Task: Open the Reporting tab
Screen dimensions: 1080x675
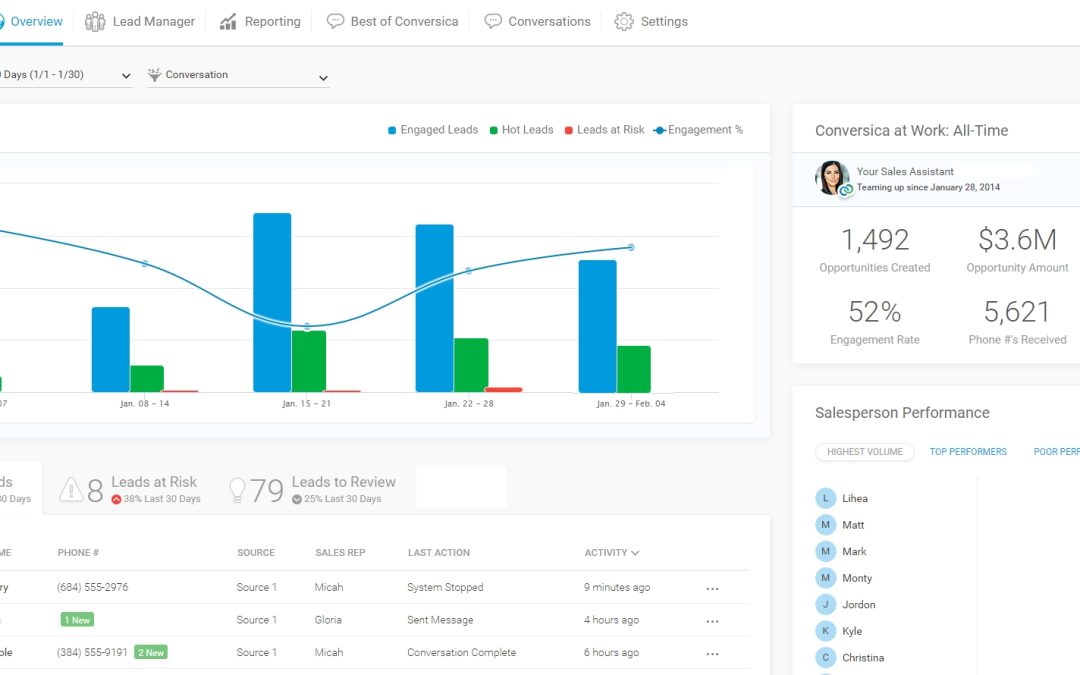Action: [x=260, y=21]
